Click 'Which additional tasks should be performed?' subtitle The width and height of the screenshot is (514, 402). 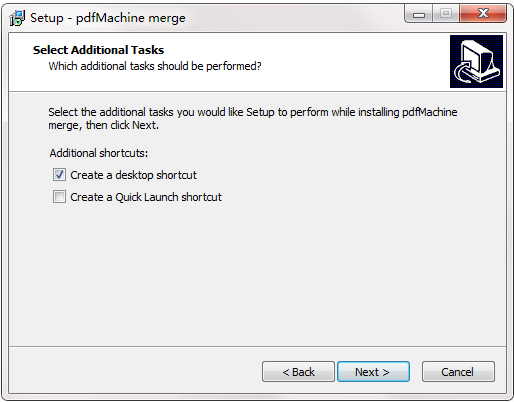click(155, 66)
